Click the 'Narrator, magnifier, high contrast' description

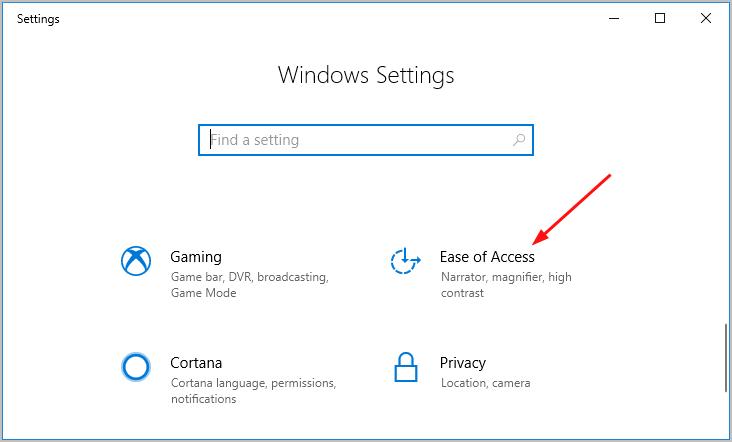coord(505,277)
